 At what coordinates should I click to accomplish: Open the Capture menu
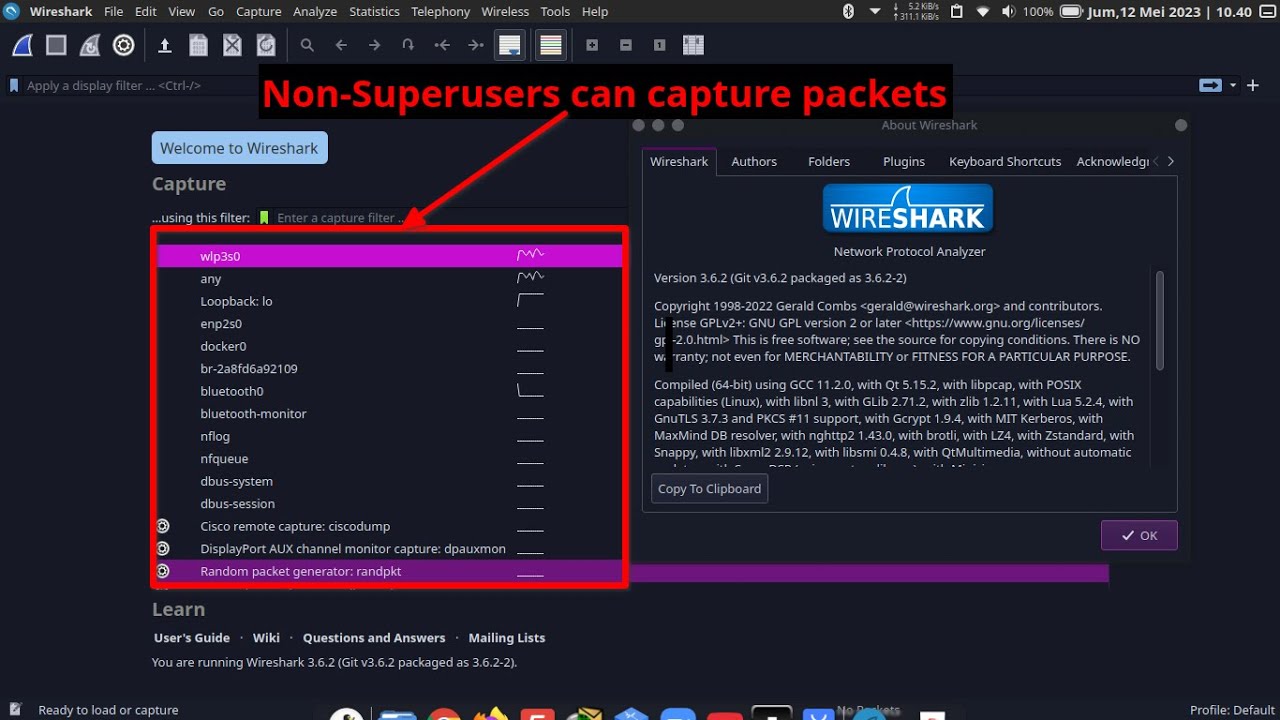point(258,11)
